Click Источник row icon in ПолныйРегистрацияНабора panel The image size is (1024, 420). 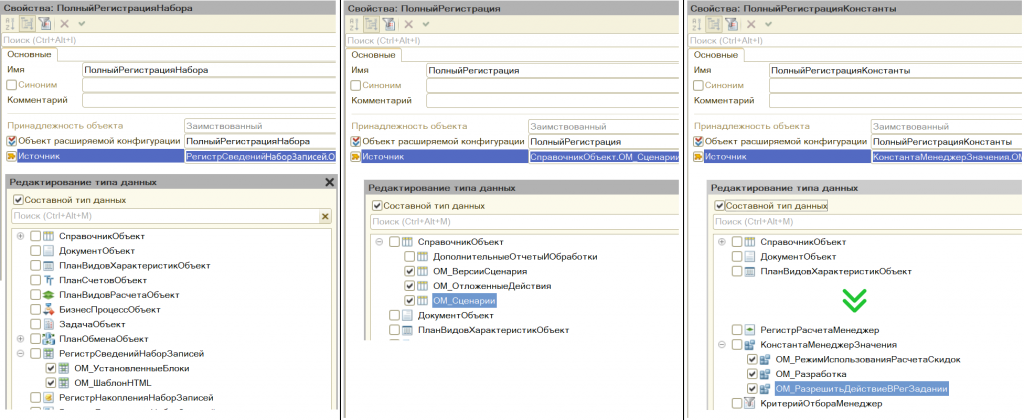pos(10,156)
